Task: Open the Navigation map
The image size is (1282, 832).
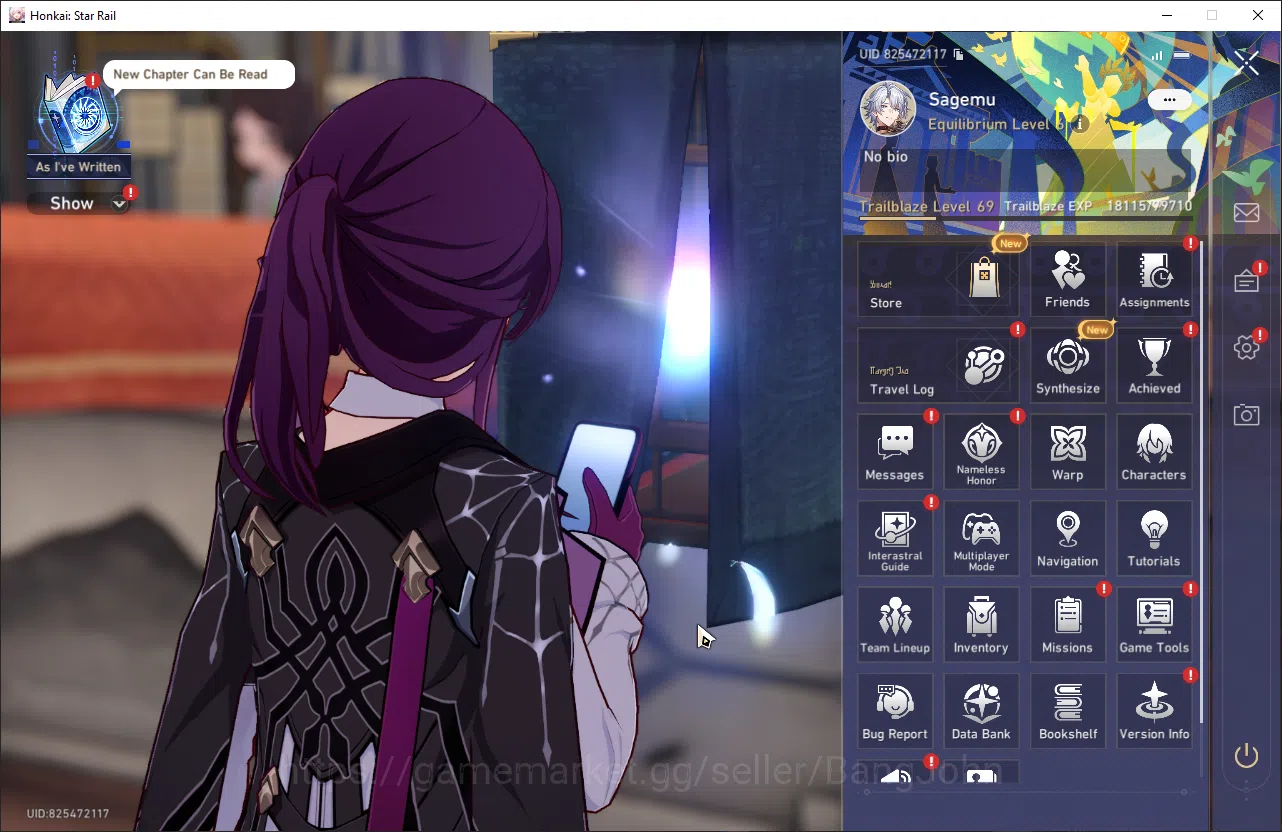Action: tap(1068, 538)
